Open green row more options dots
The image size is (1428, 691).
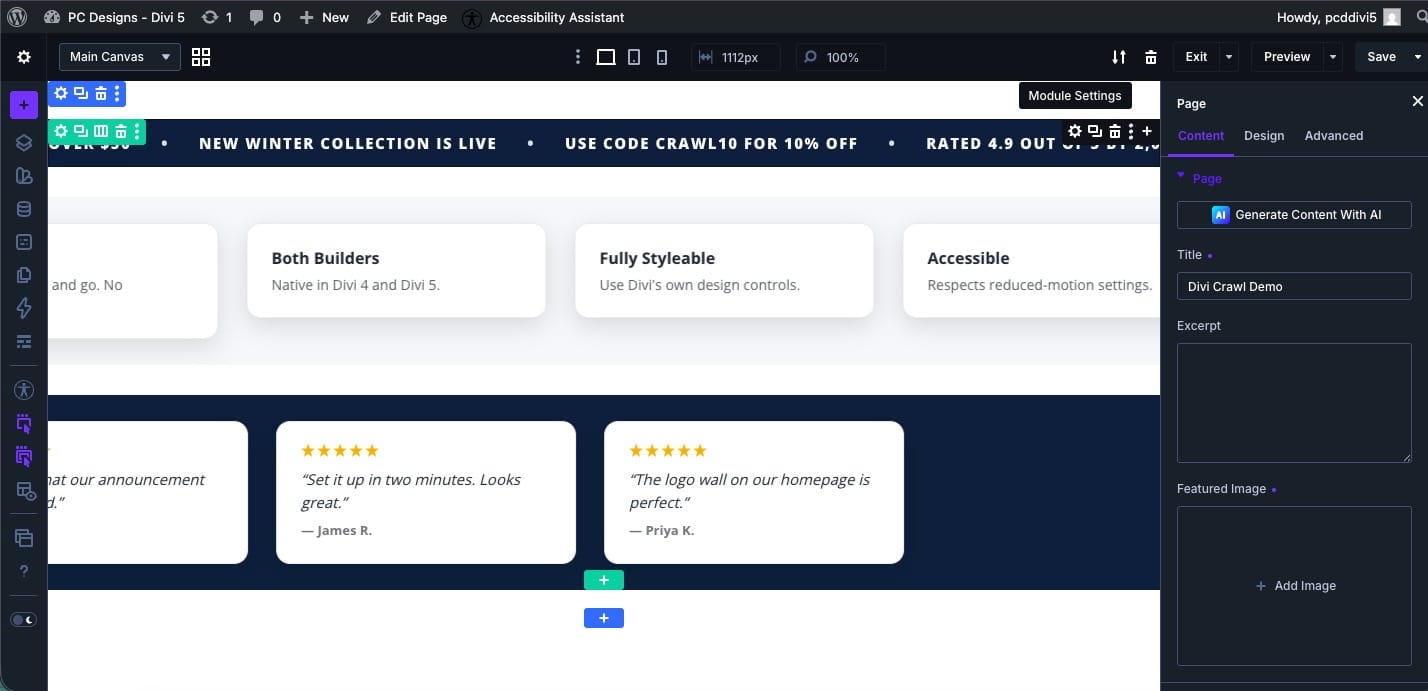pyautogui.click(x=137, y=131)
